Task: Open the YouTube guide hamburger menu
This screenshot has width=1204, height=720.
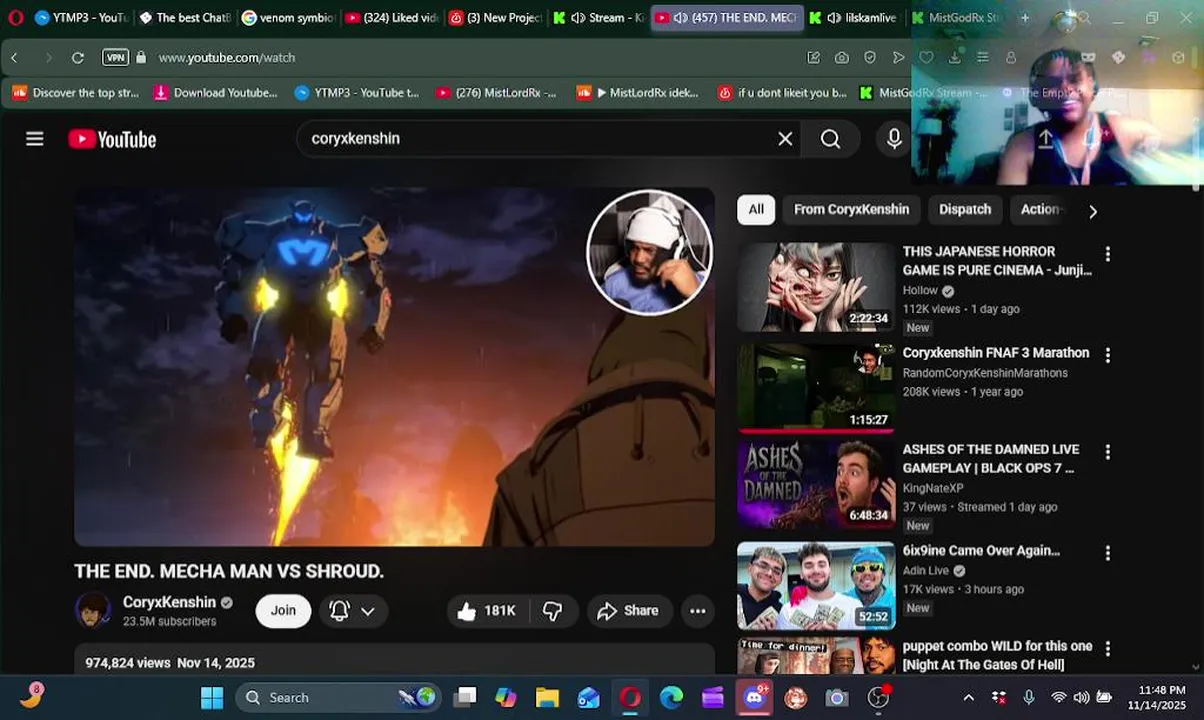Action: pos(35,139)
